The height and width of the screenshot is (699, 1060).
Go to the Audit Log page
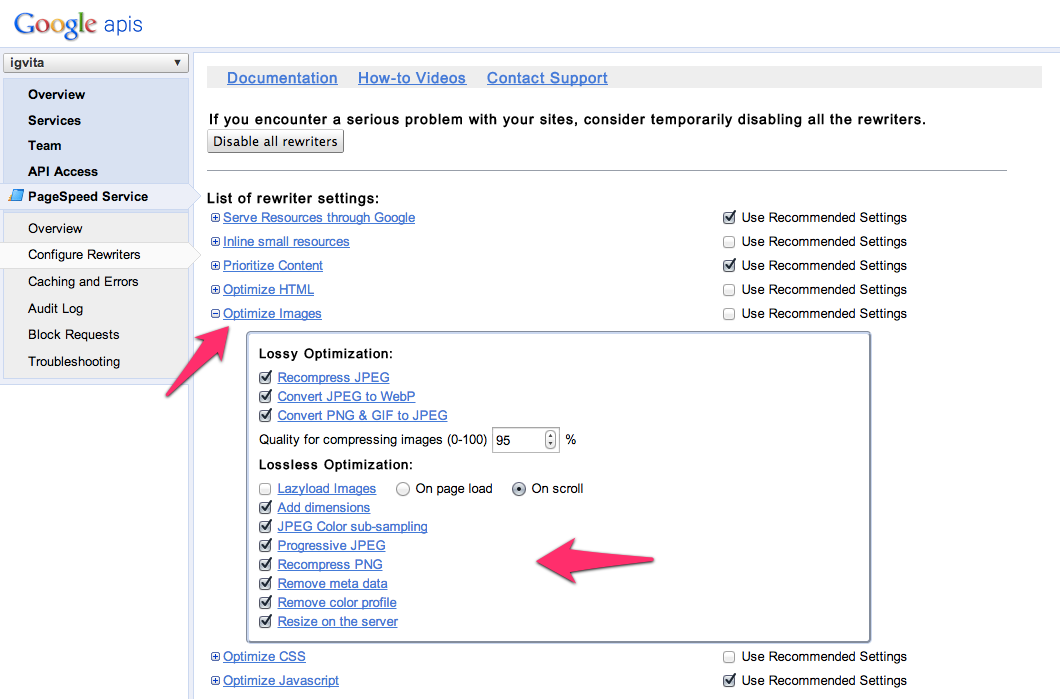[55, 309]
